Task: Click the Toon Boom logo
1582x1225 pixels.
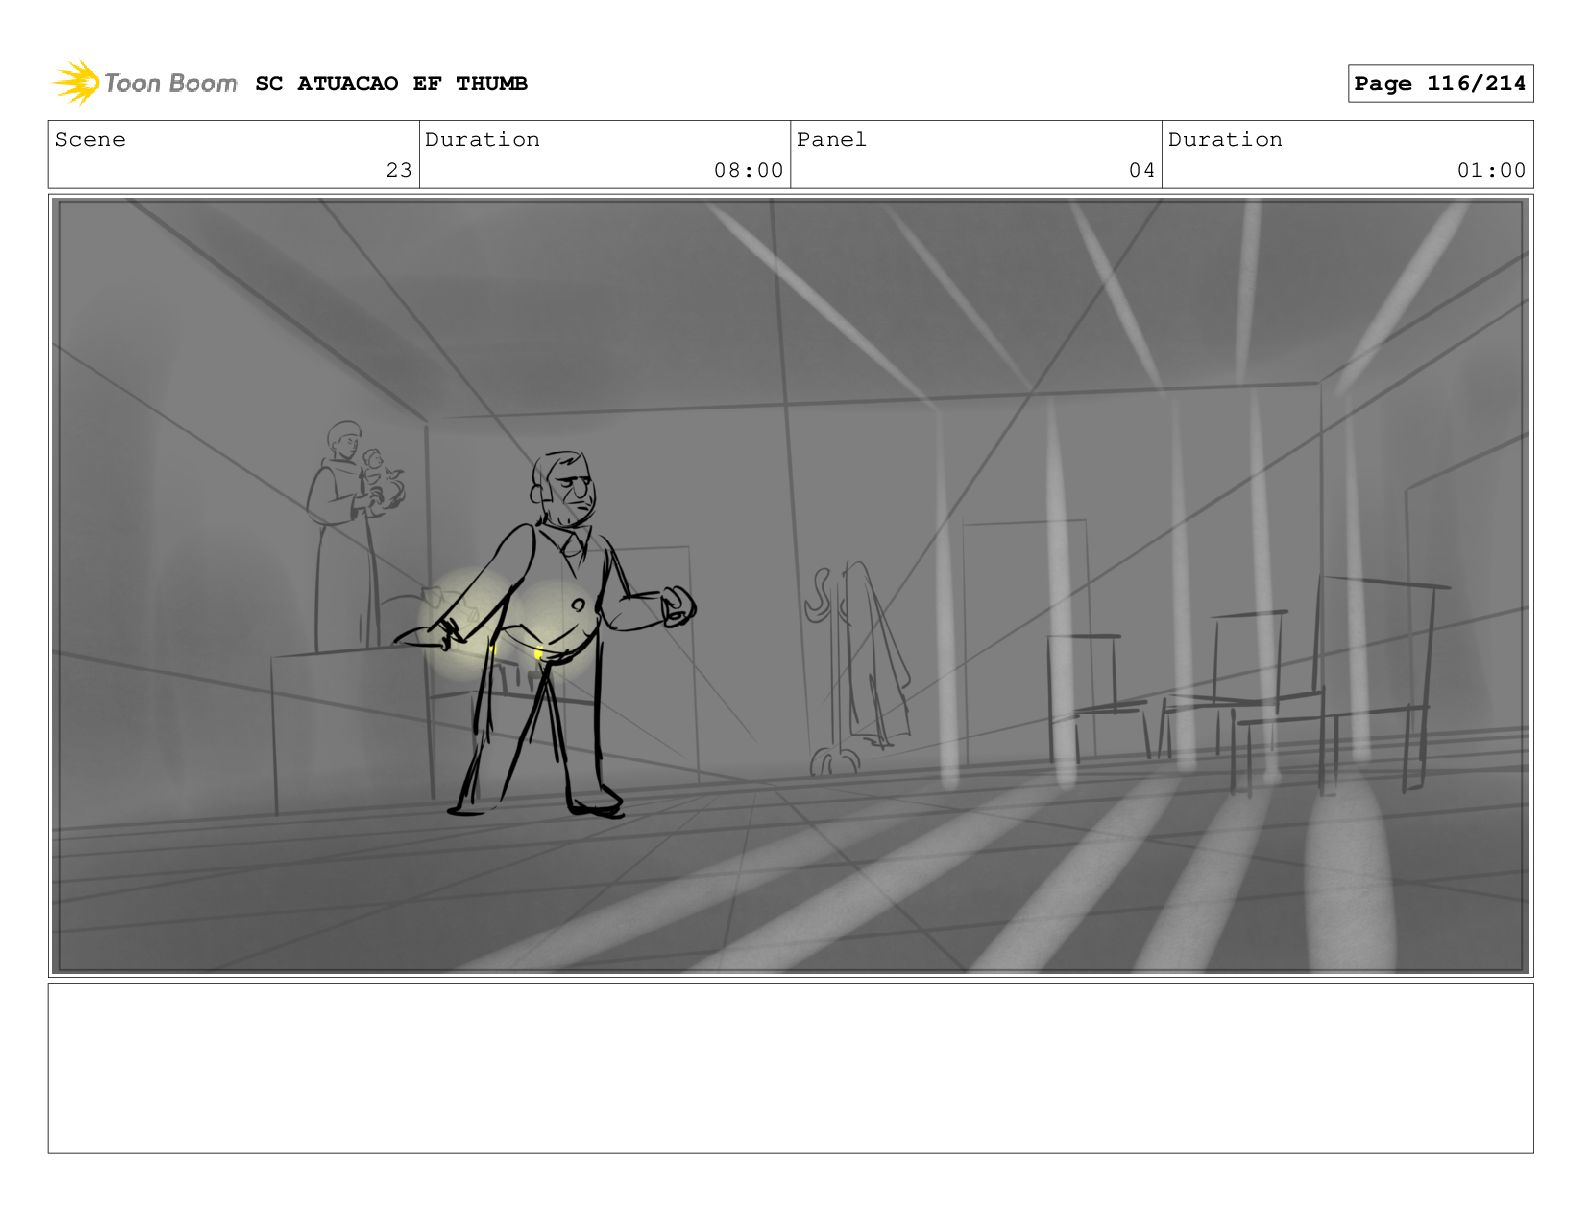Action: pyautogui.click(x=145, y=83)
